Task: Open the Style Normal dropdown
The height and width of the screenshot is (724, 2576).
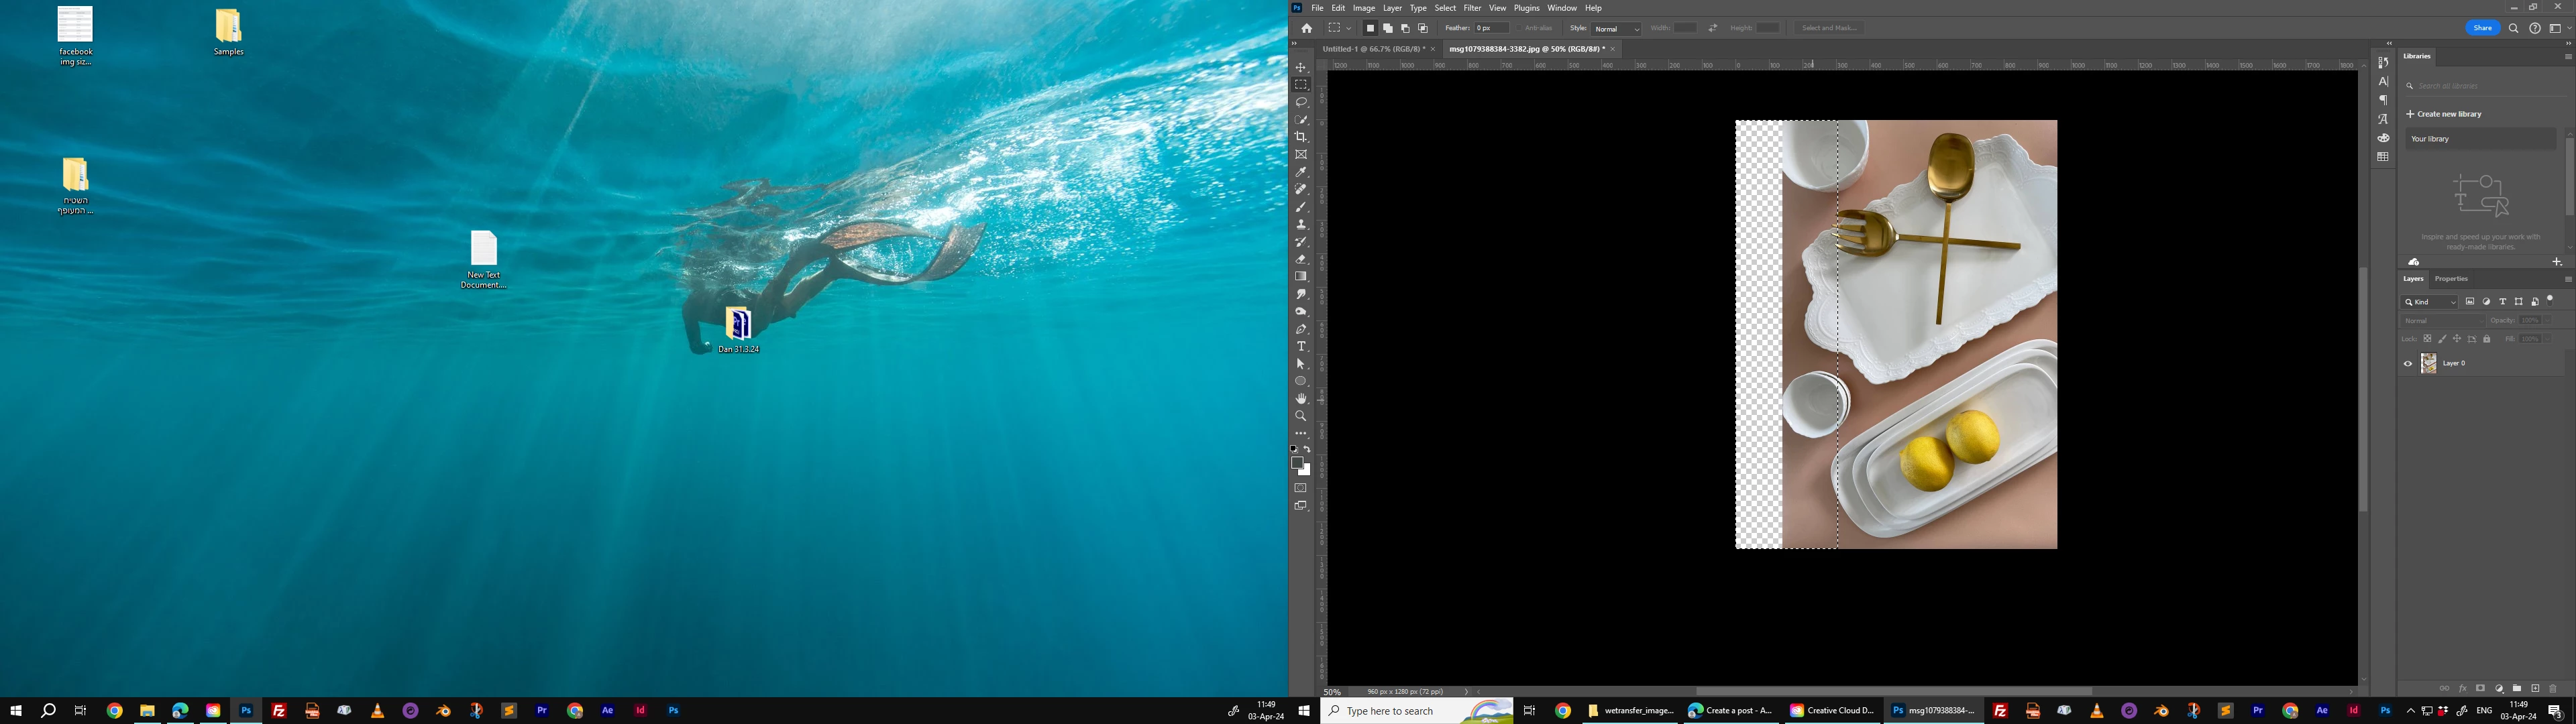Action: pos(1616,29)
